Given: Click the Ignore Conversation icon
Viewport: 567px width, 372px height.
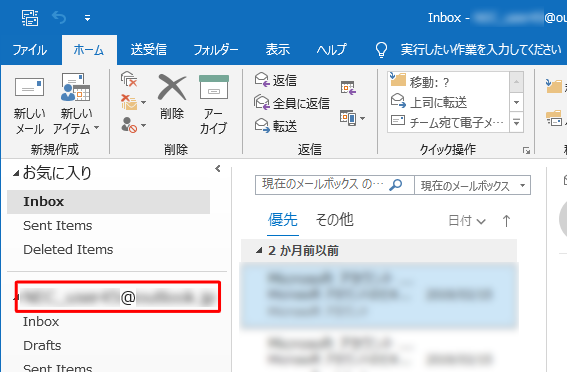Looking at the screenshot, I should coord(129,79).
